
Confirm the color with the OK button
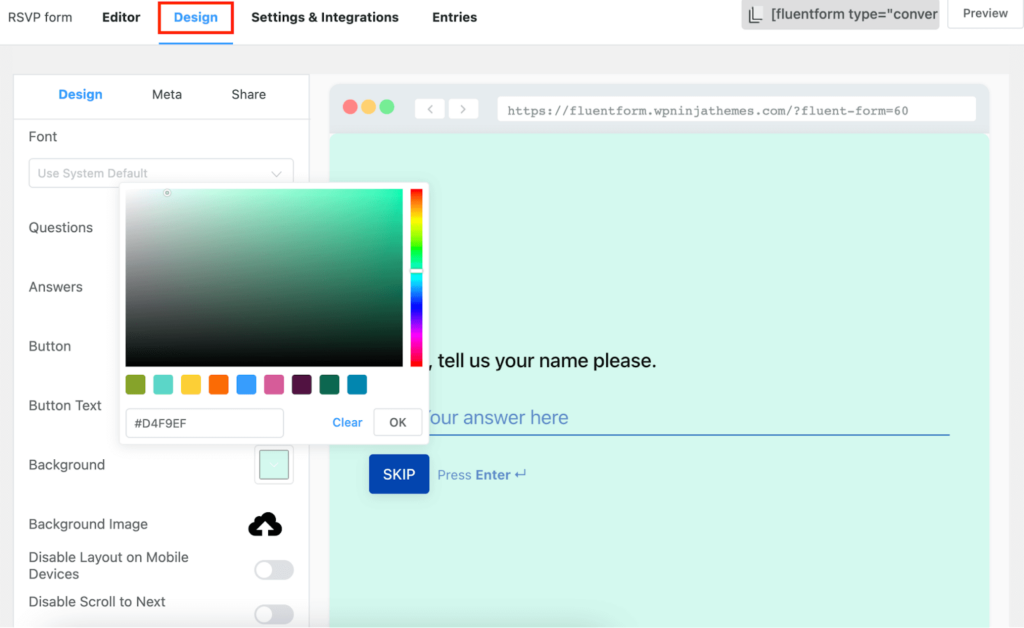click(397, 422)
